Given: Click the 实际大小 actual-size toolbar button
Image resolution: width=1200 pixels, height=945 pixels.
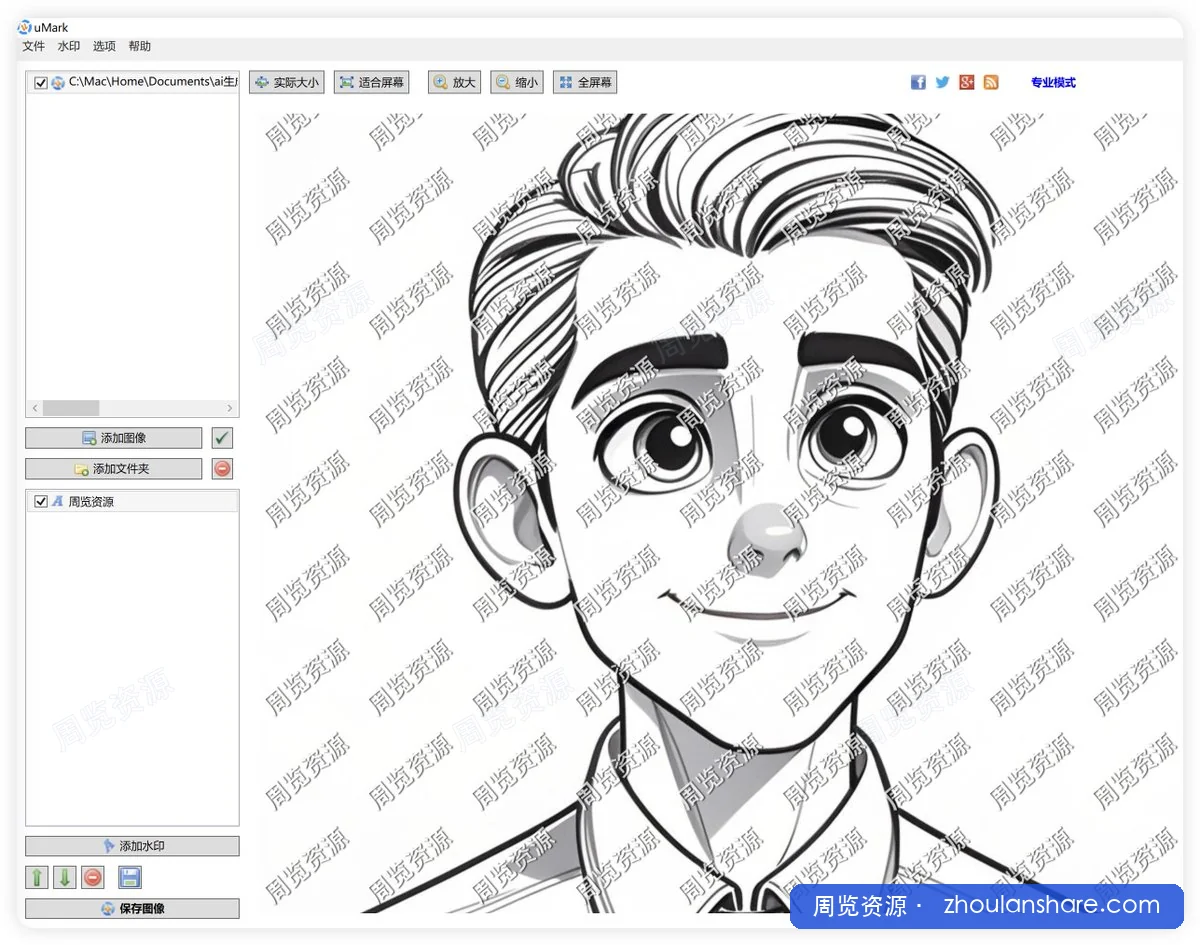Looking at the screenshot, I should point(287,83).
